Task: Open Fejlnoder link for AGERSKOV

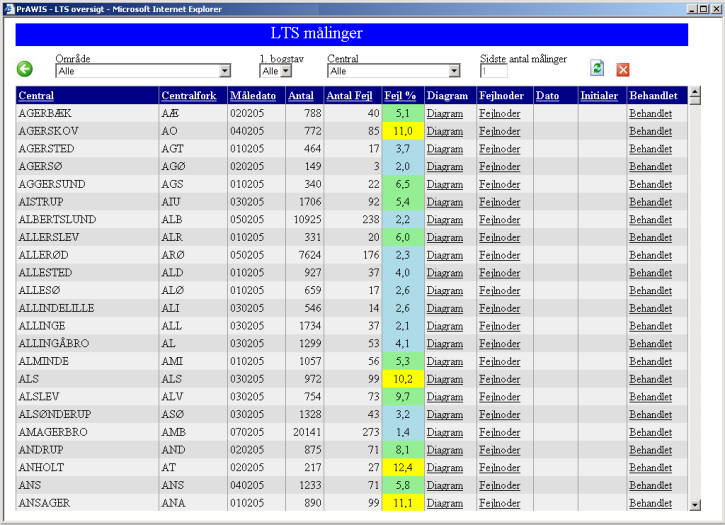Action: click(499, 131)
